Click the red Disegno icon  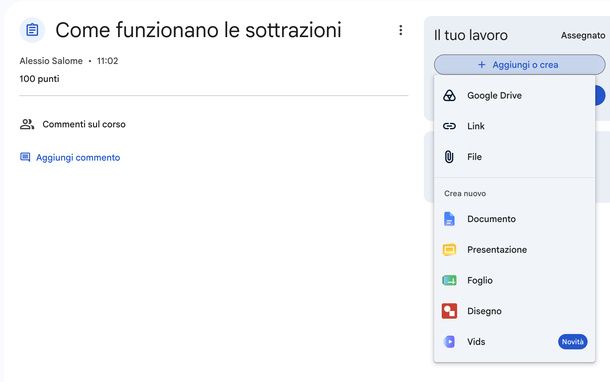[x=449, y=311]
